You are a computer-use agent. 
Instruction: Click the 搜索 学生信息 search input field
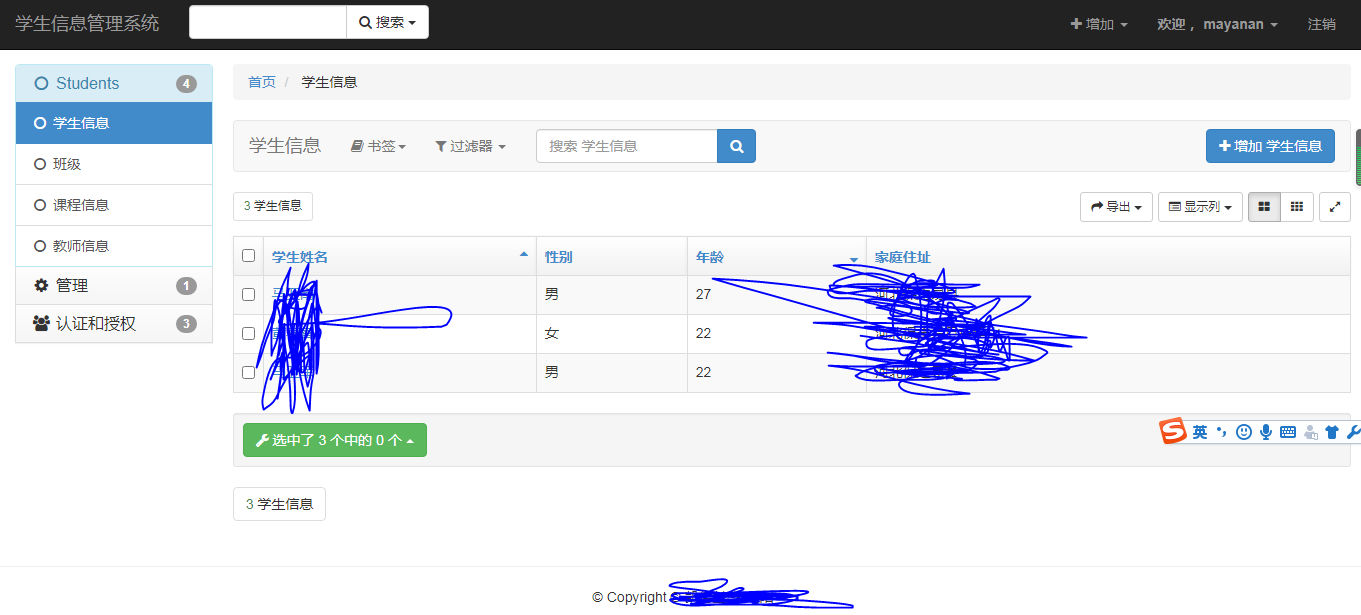pos(626,145)
